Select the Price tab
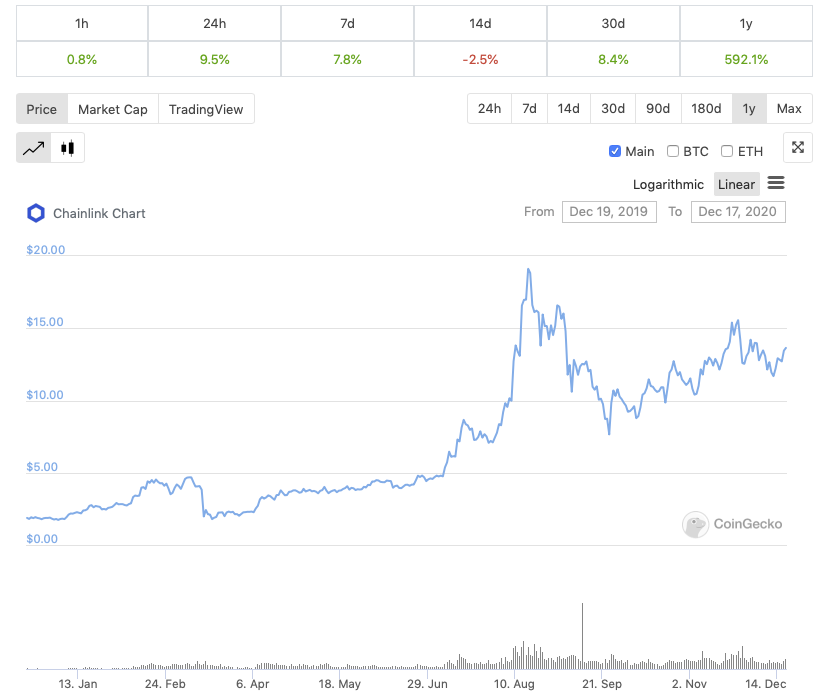Screen dimensions: 829x698 (x=42, y=109)
